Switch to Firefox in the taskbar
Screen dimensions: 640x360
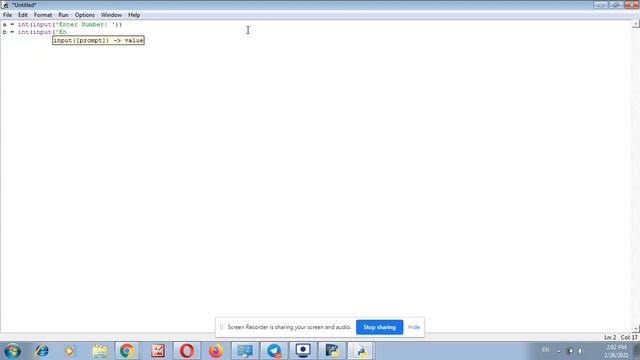pyautogui.click(x=216, y=351)
